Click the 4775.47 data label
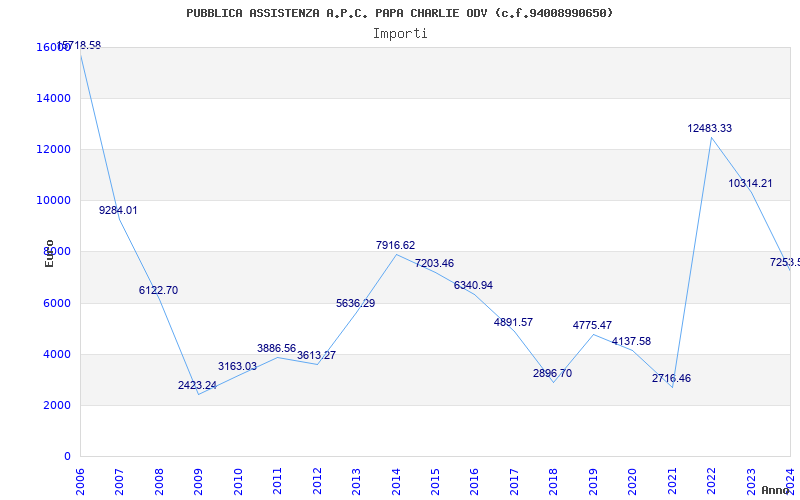 pyautogui.click(x=592, y=325)
